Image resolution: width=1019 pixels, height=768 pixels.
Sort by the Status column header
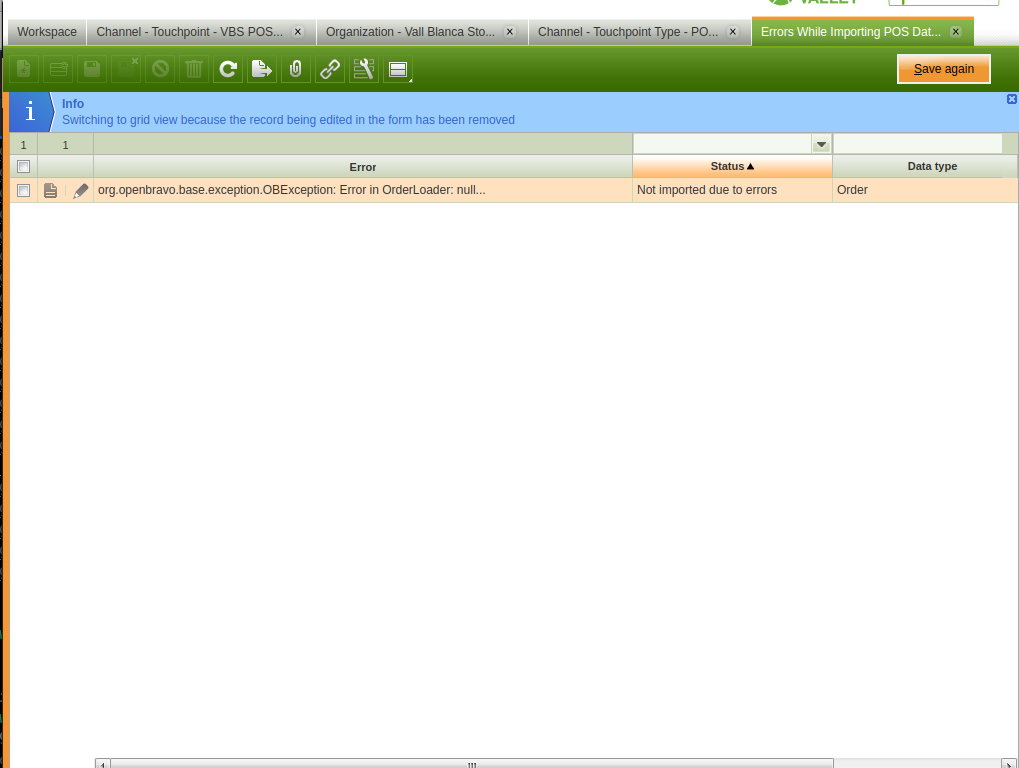click(732, 166)
